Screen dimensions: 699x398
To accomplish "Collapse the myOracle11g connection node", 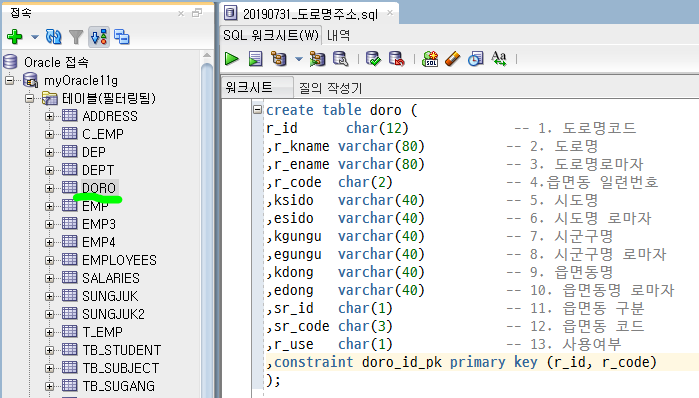I will click(x=9, y=81).
